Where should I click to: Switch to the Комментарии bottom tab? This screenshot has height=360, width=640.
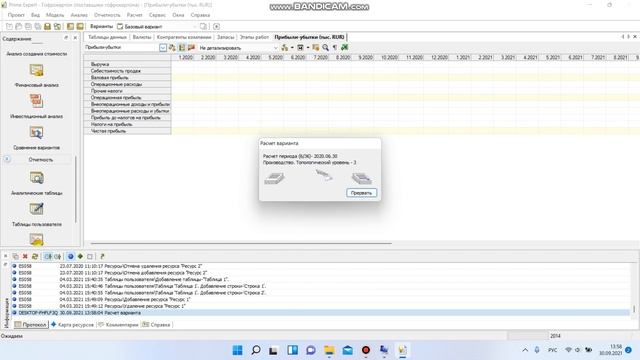pyautogui.click(x=118, y=325)
